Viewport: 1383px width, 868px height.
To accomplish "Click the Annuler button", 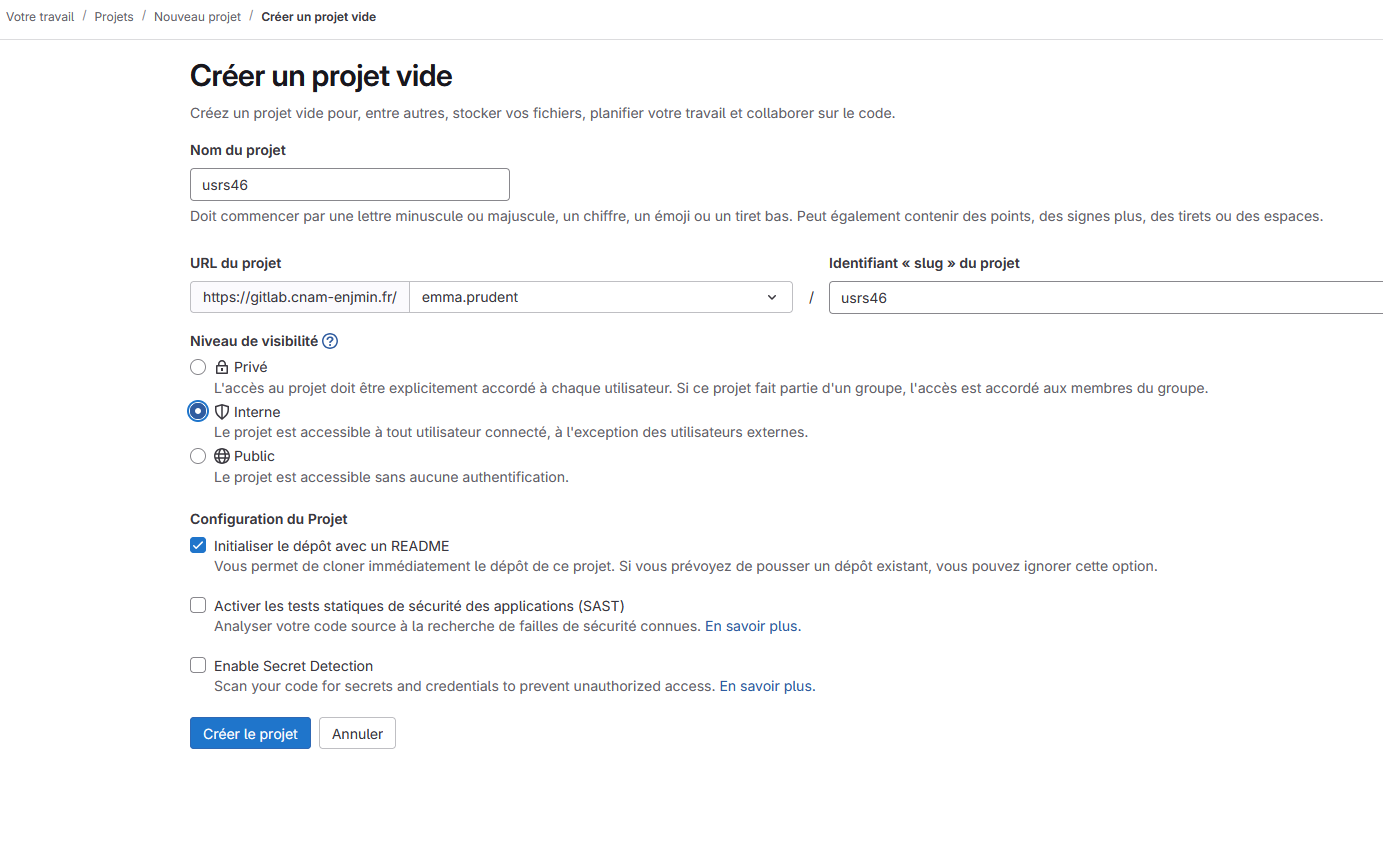I will [357, 733].
